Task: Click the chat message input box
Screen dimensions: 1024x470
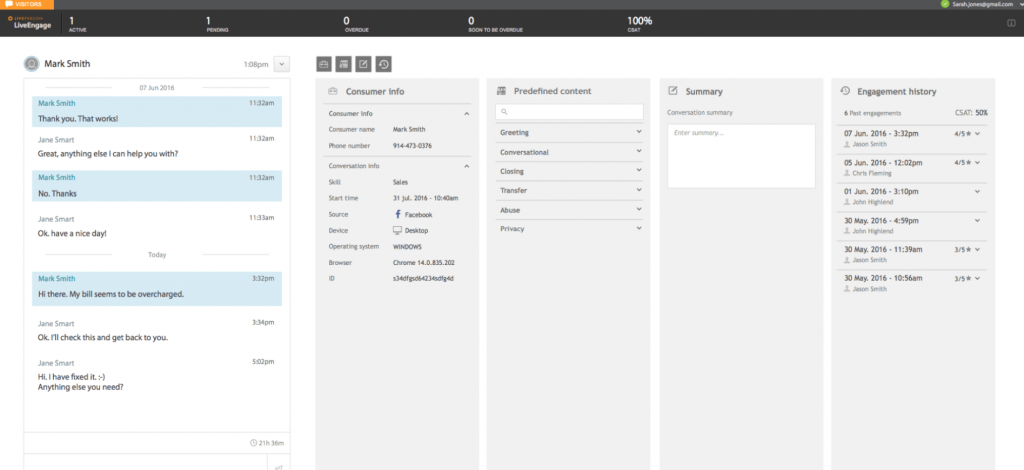Action: pyautogui.click(x=146, y=462)
